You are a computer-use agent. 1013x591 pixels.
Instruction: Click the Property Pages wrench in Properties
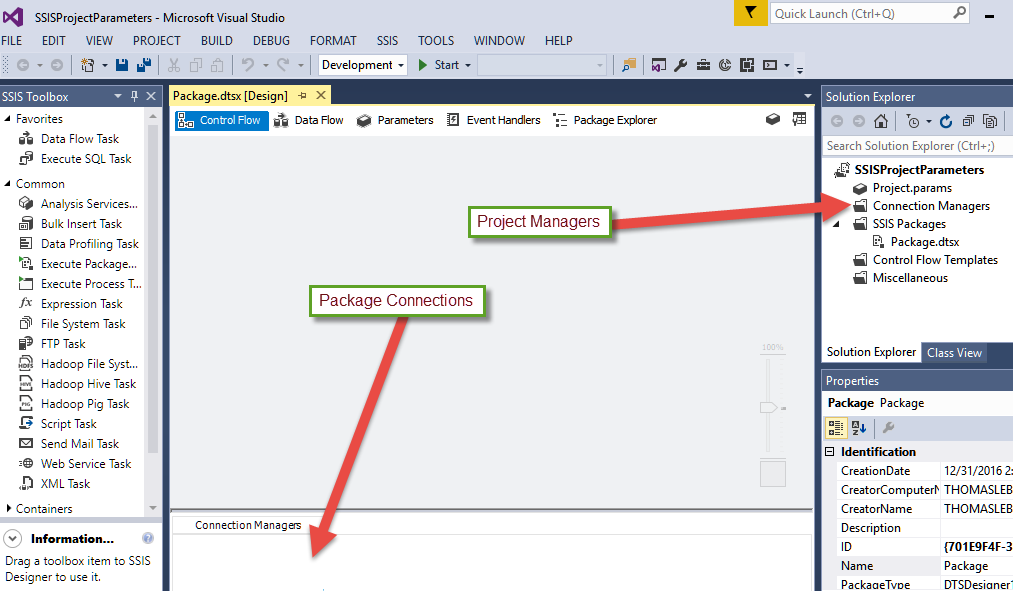coord(888,428)
